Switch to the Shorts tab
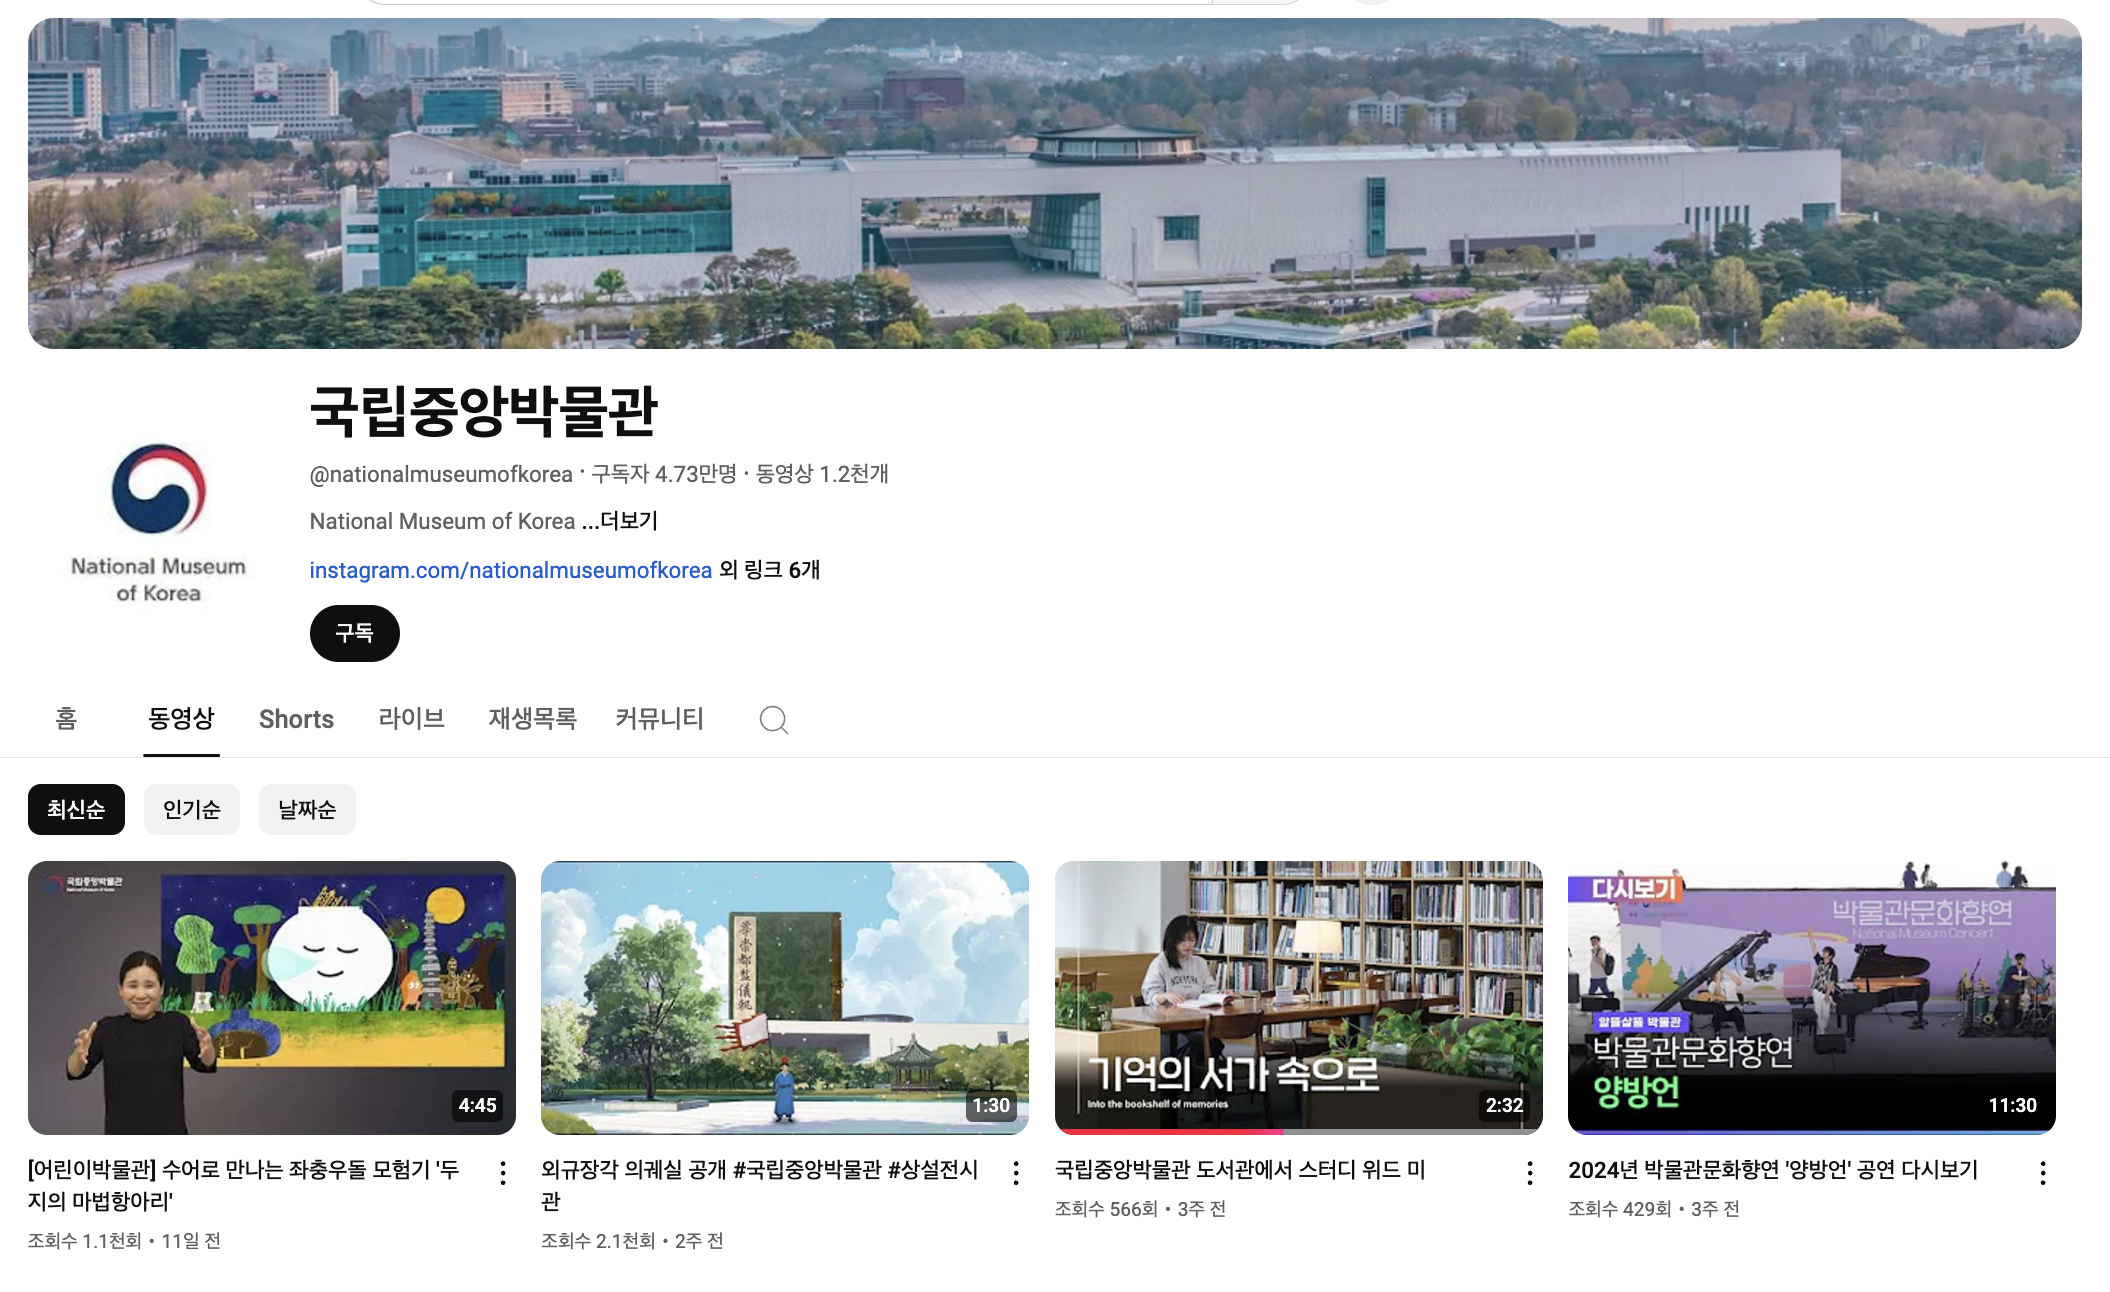 pos(296,719)
